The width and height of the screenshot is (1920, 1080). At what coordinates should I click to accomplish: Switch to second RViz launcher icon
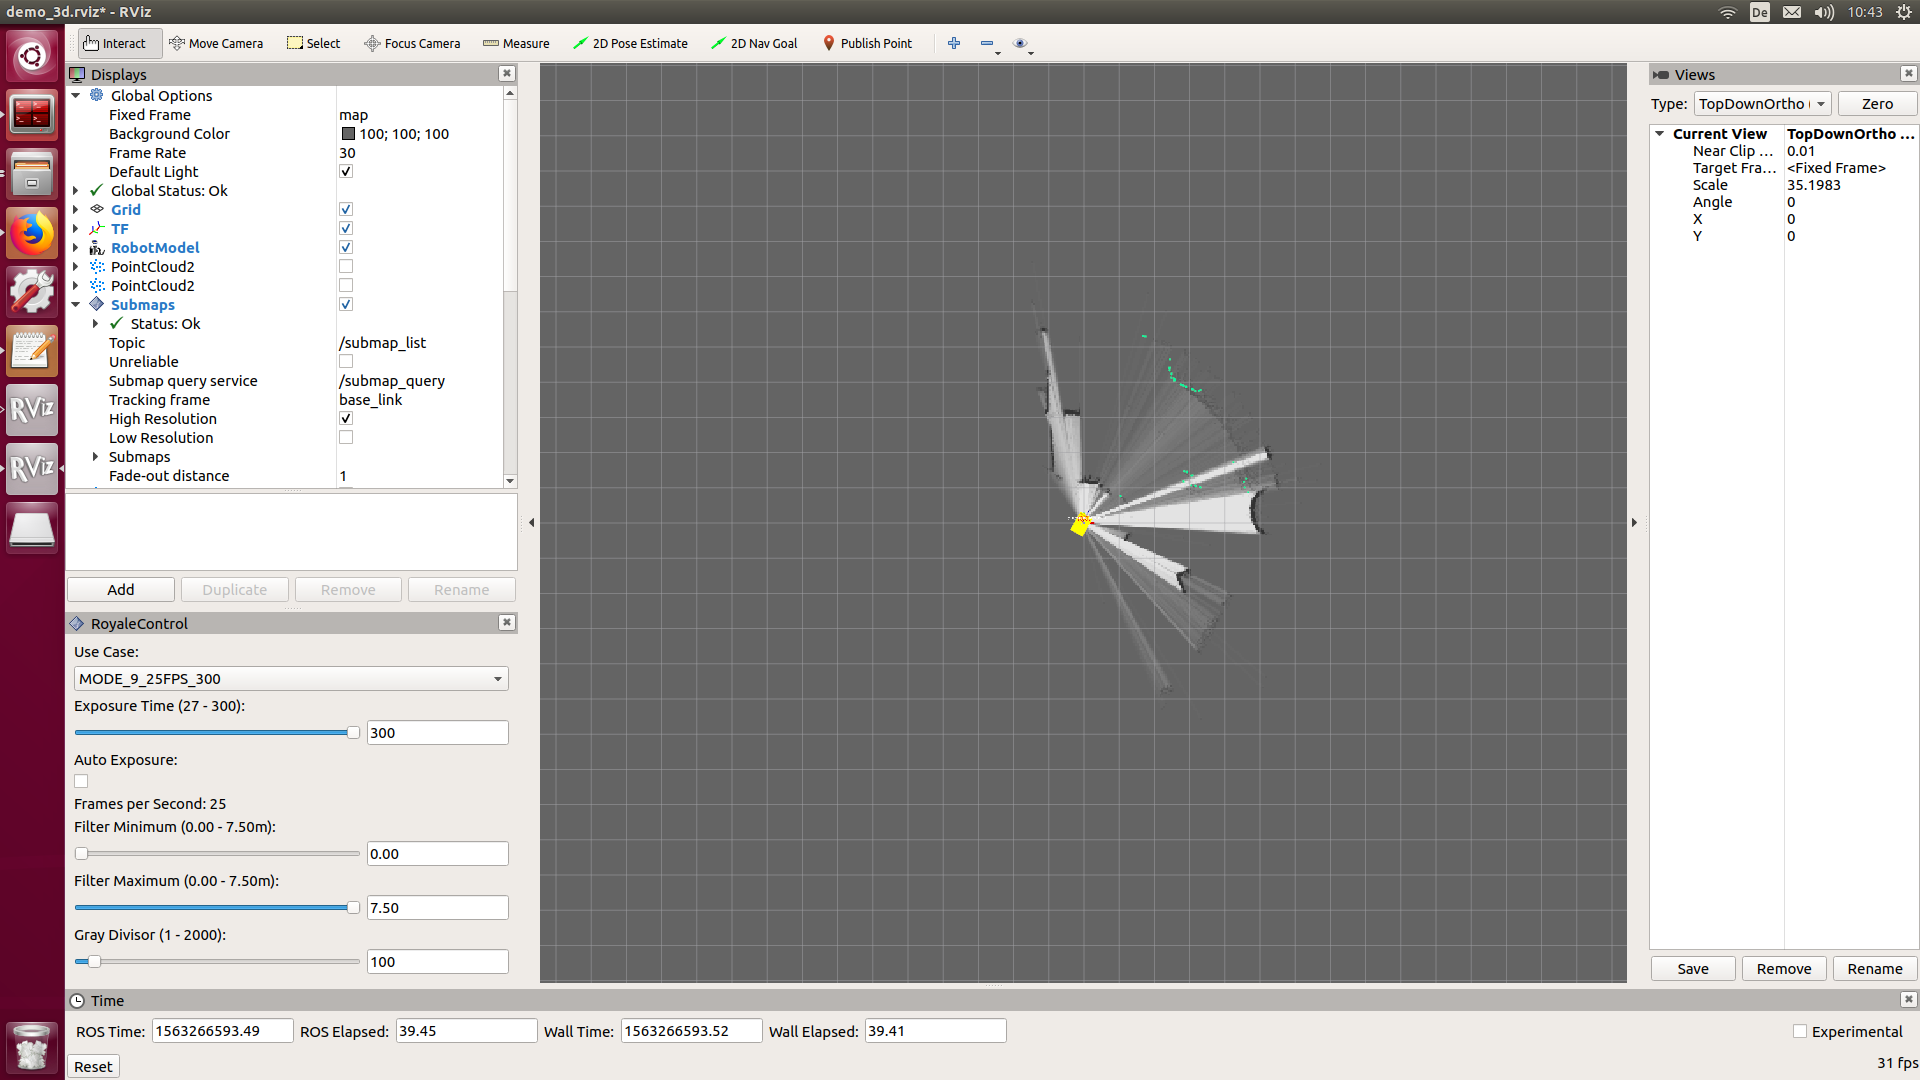tap(32, 469)
